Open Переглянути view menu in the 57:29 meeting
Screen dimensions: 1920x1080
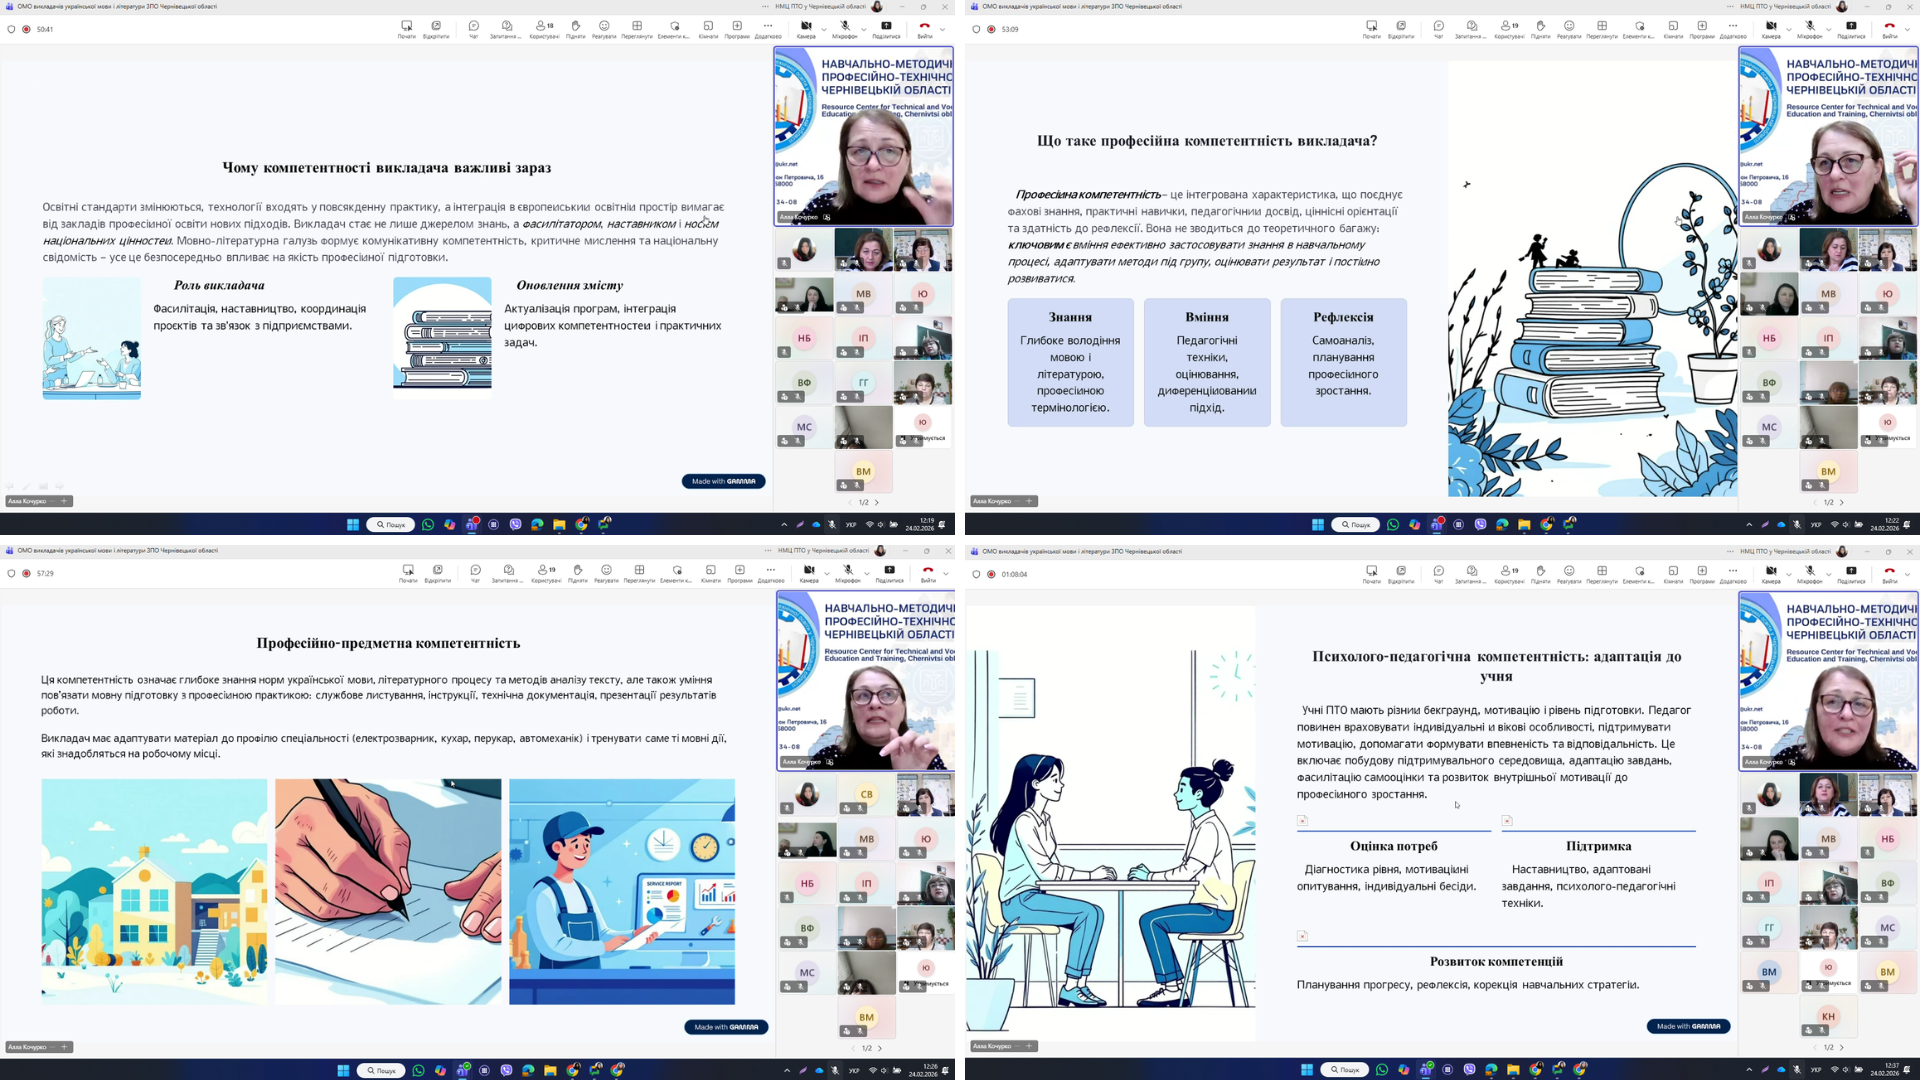point(639,571)
